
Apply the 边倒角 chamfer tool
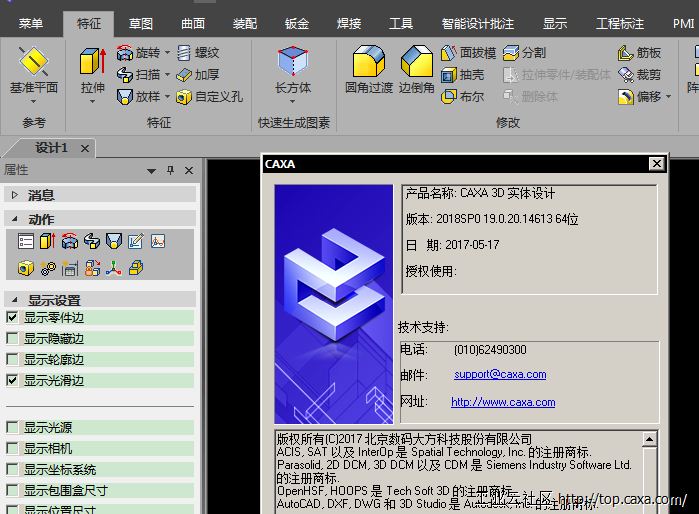[417, 69]
